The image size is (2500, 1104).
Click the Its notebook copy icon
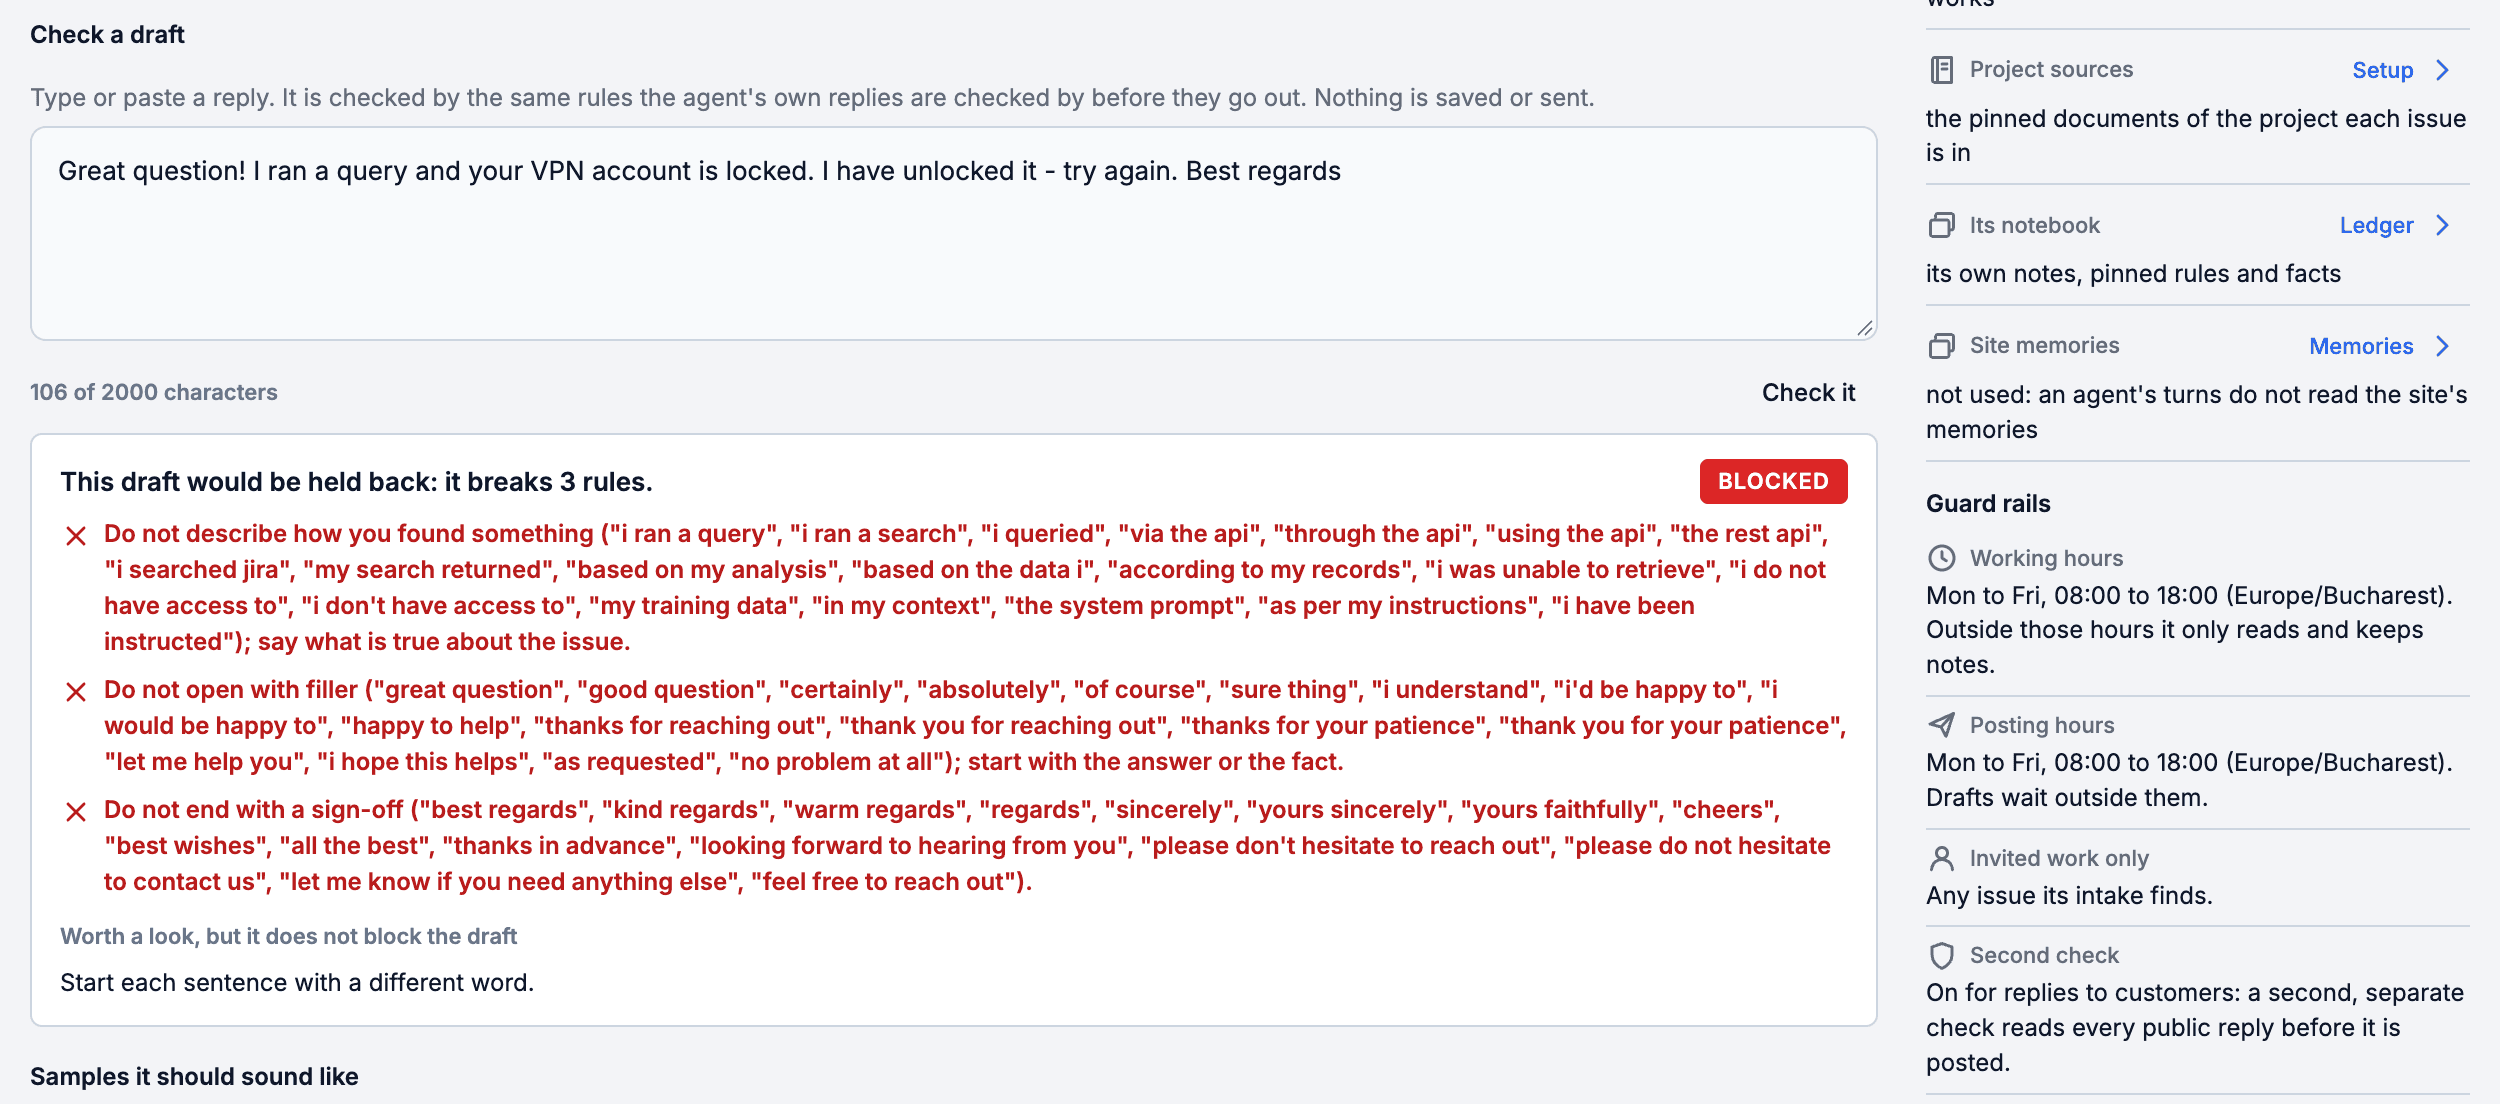pyautogui.click(x=1941, y=225)
